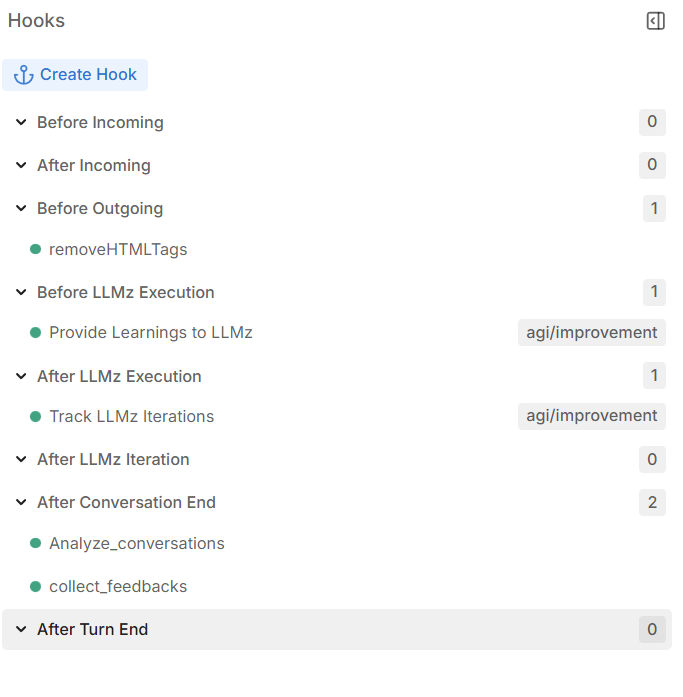683x697 pixels.
Task: Collapse the After Turn End chevron
Action: pyautogui.click(x=21, y=630)
